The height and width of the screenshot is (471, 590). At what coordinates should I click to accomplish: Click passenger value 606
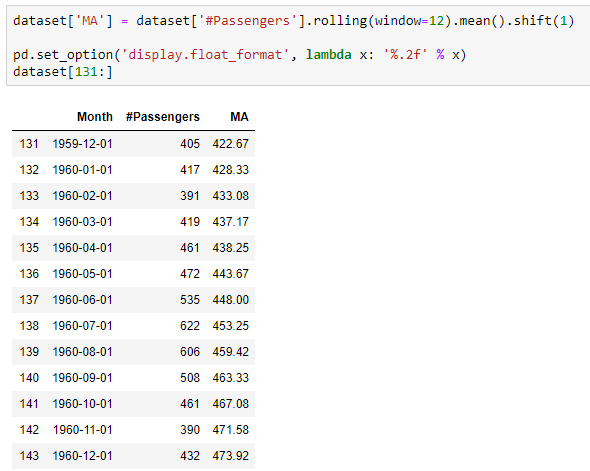point(190,351)
